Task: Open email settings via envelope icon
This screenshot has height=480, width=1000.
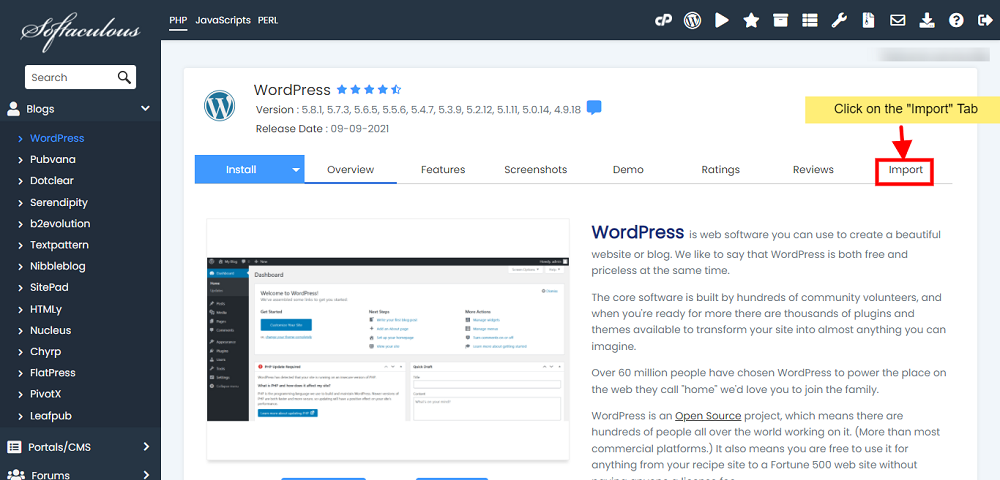Action: tap(898, 20)
